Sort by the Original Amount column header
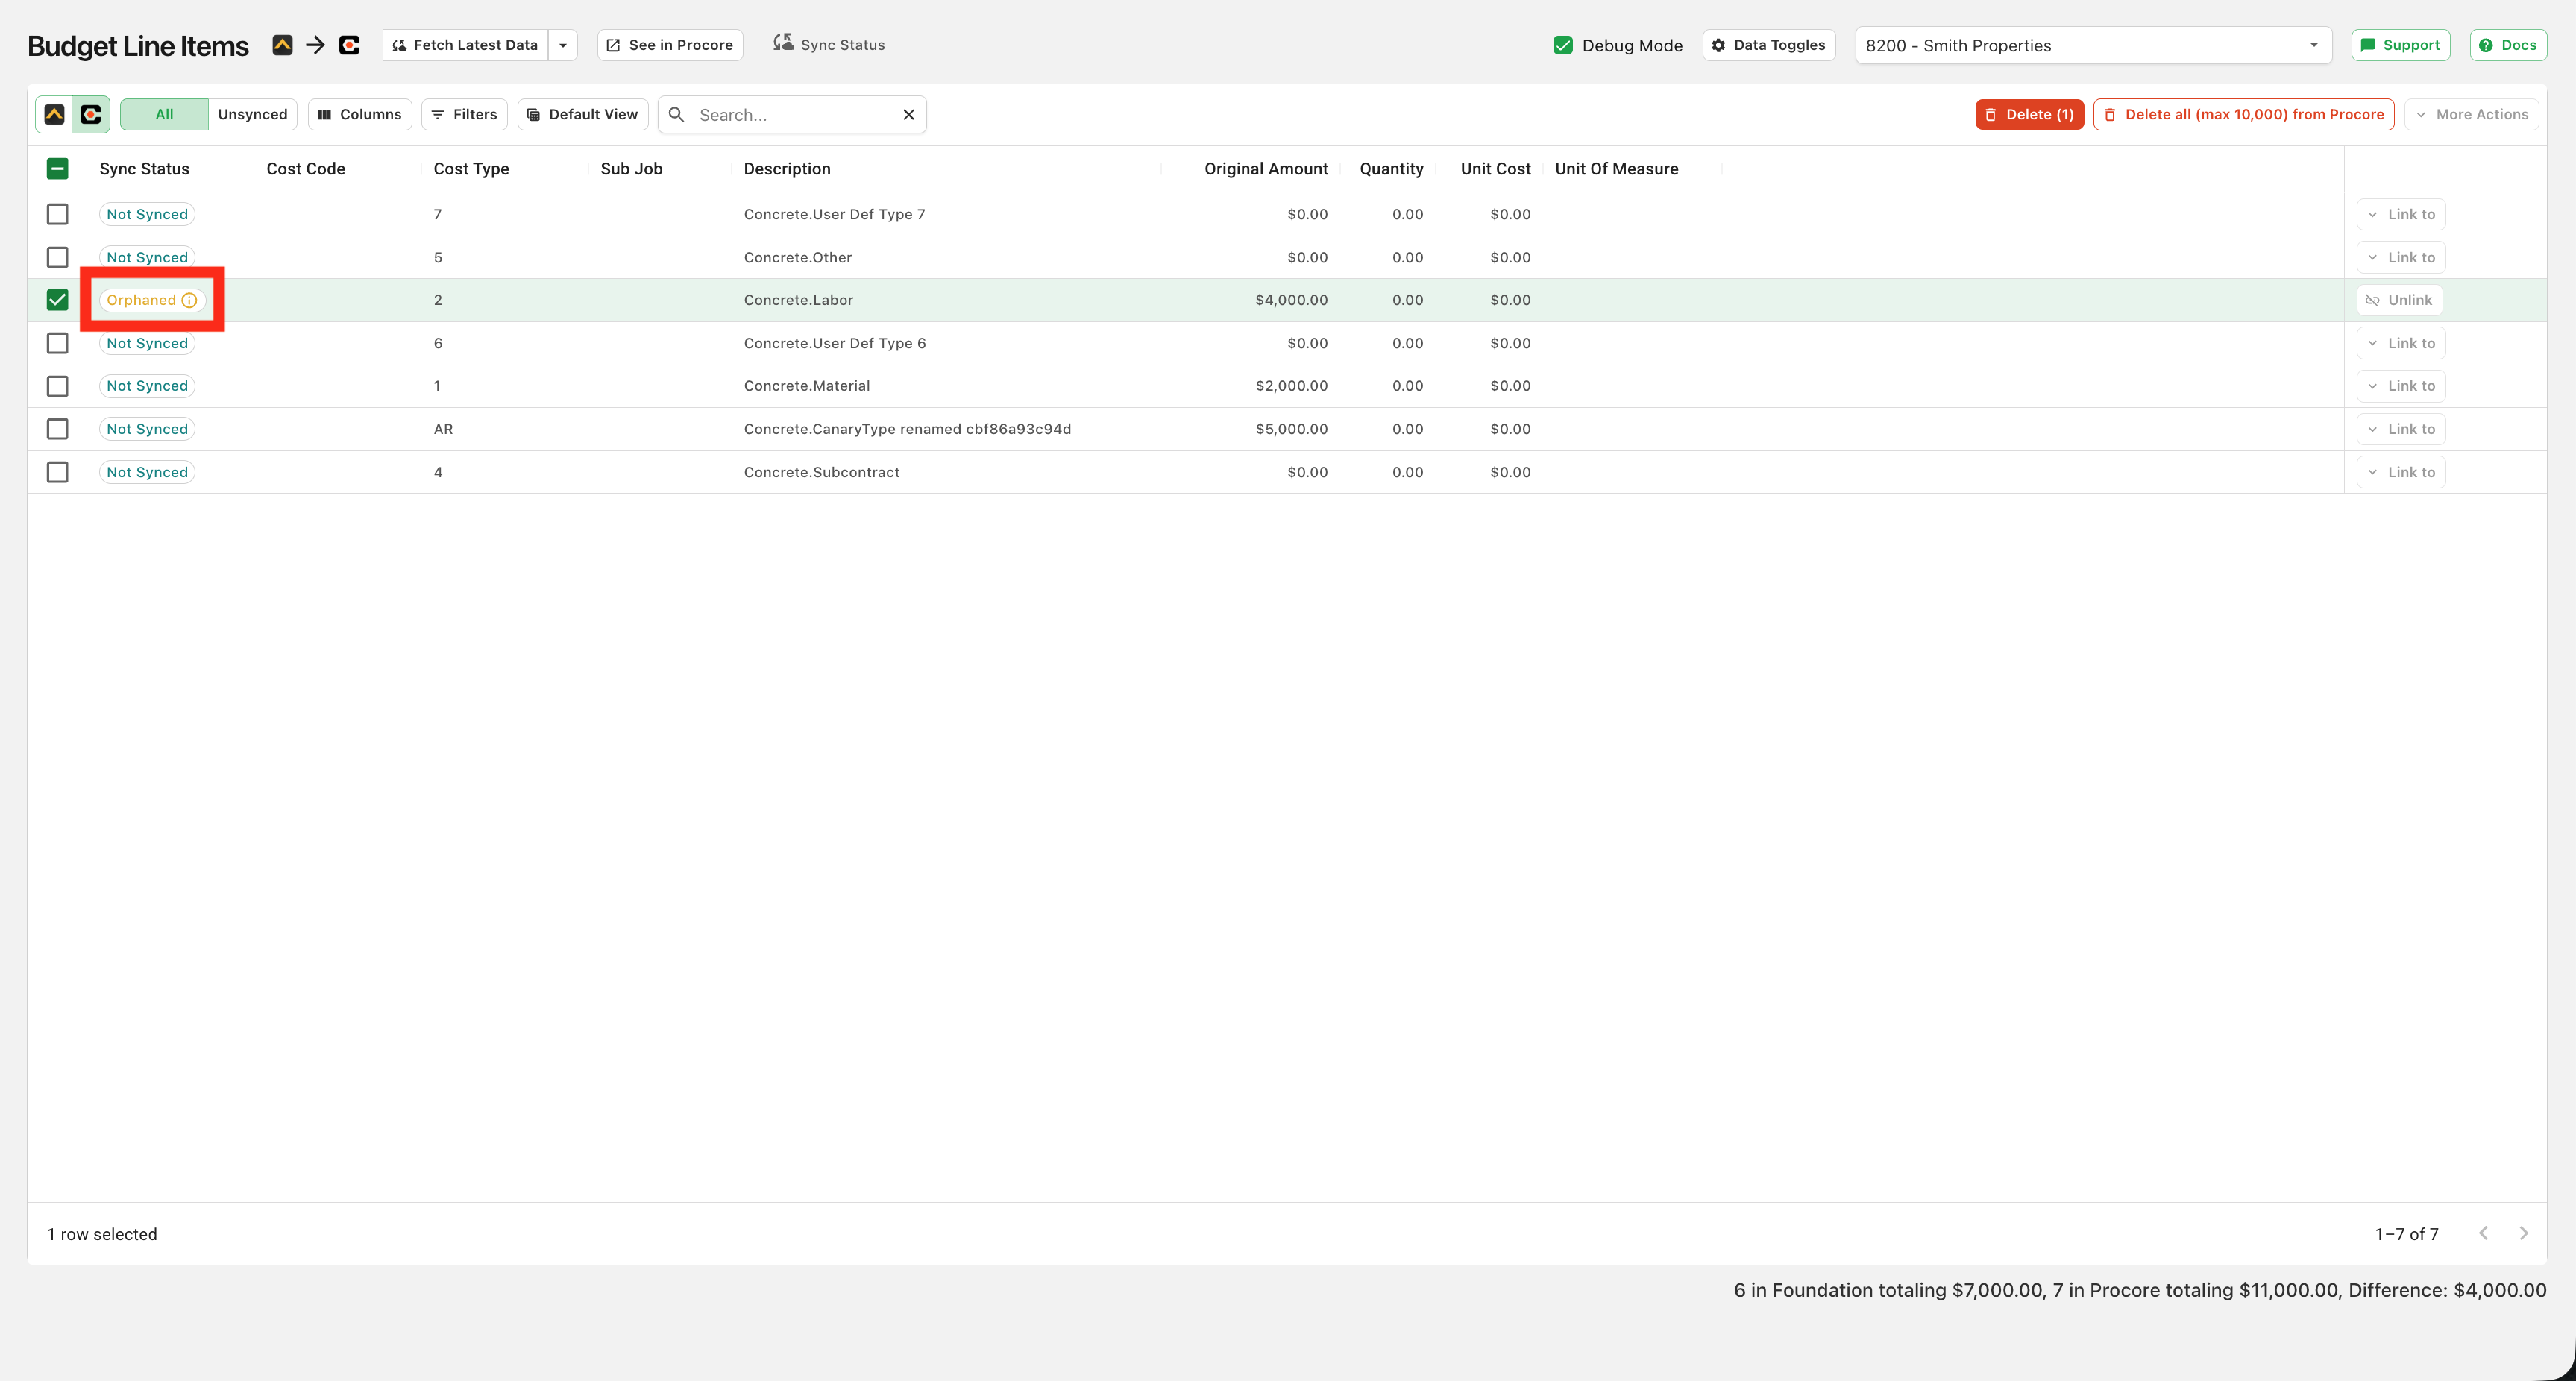This screenshot has width=2576, height=1381. point(1266,169)
